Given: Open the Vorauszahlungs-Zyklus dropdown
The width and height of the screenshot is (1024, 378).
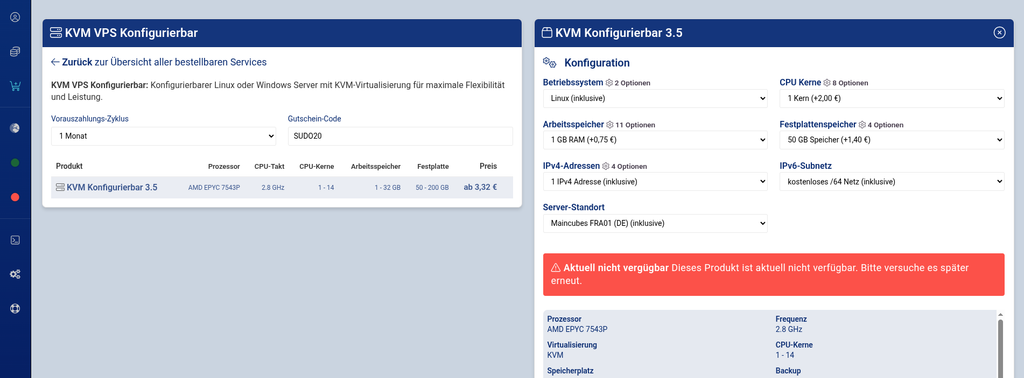Looking at the screenshot, I should tap(164, 136).
